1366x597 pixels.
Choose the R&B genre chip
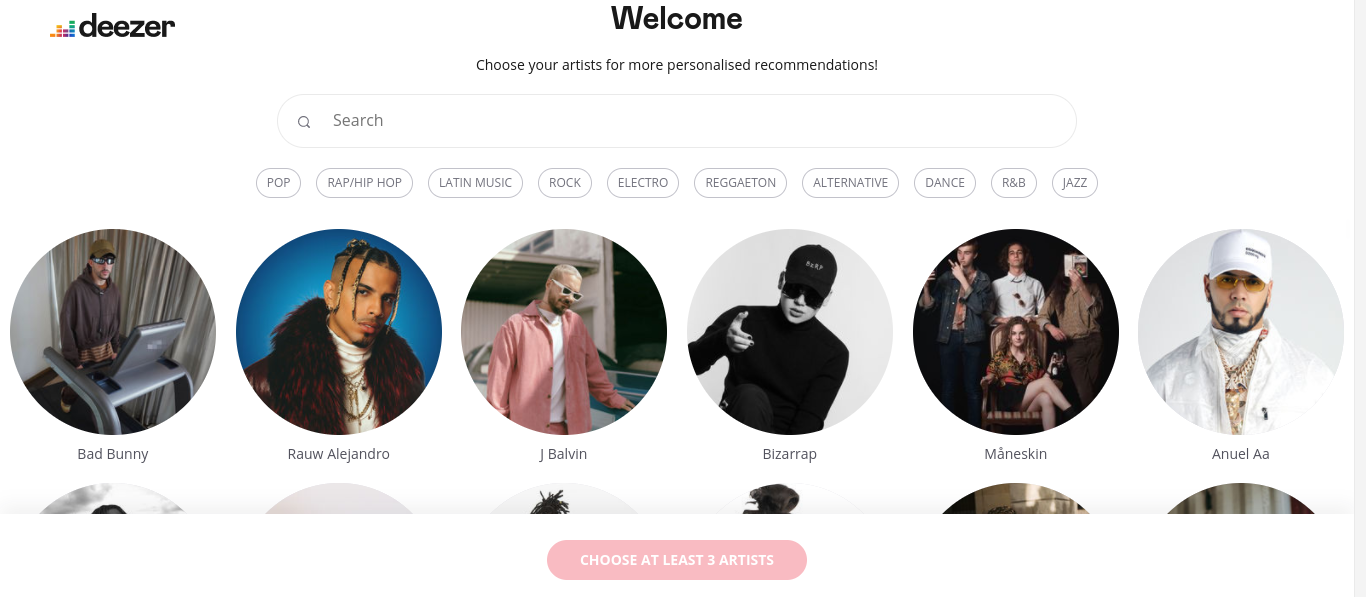click(1014, 183)
